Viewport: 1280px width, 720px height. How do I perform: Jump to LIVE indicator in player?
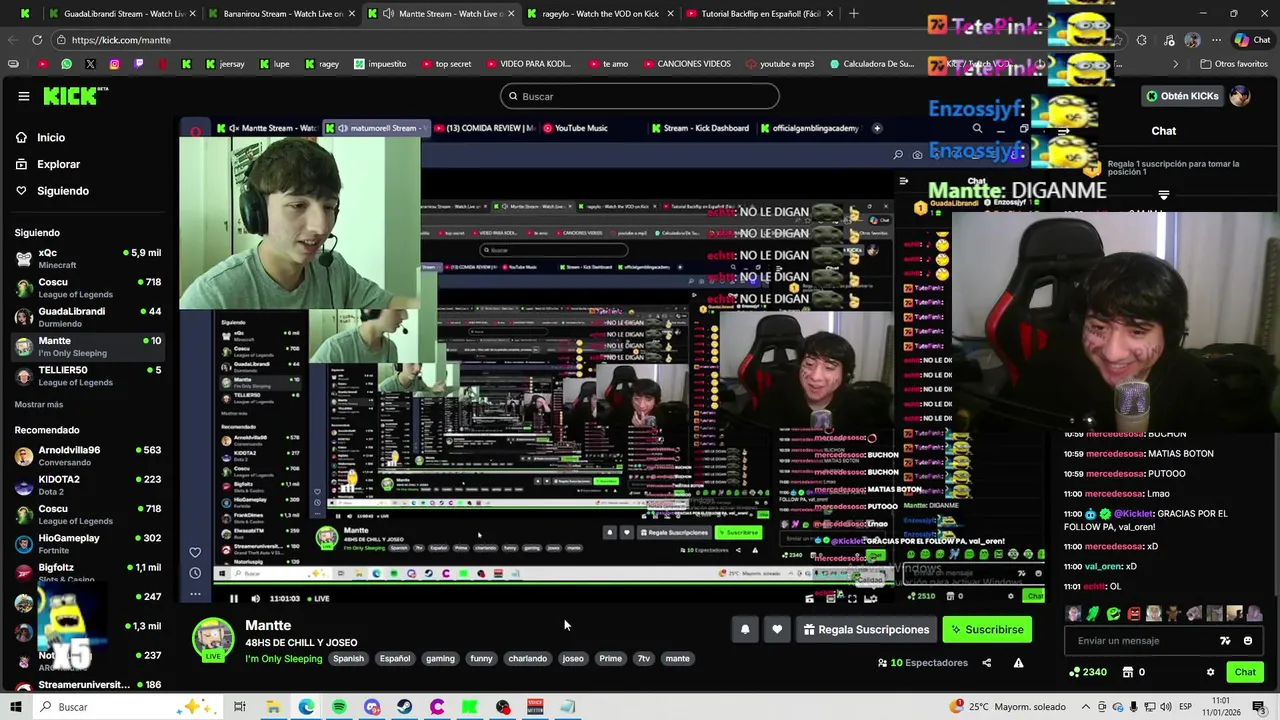318,598
